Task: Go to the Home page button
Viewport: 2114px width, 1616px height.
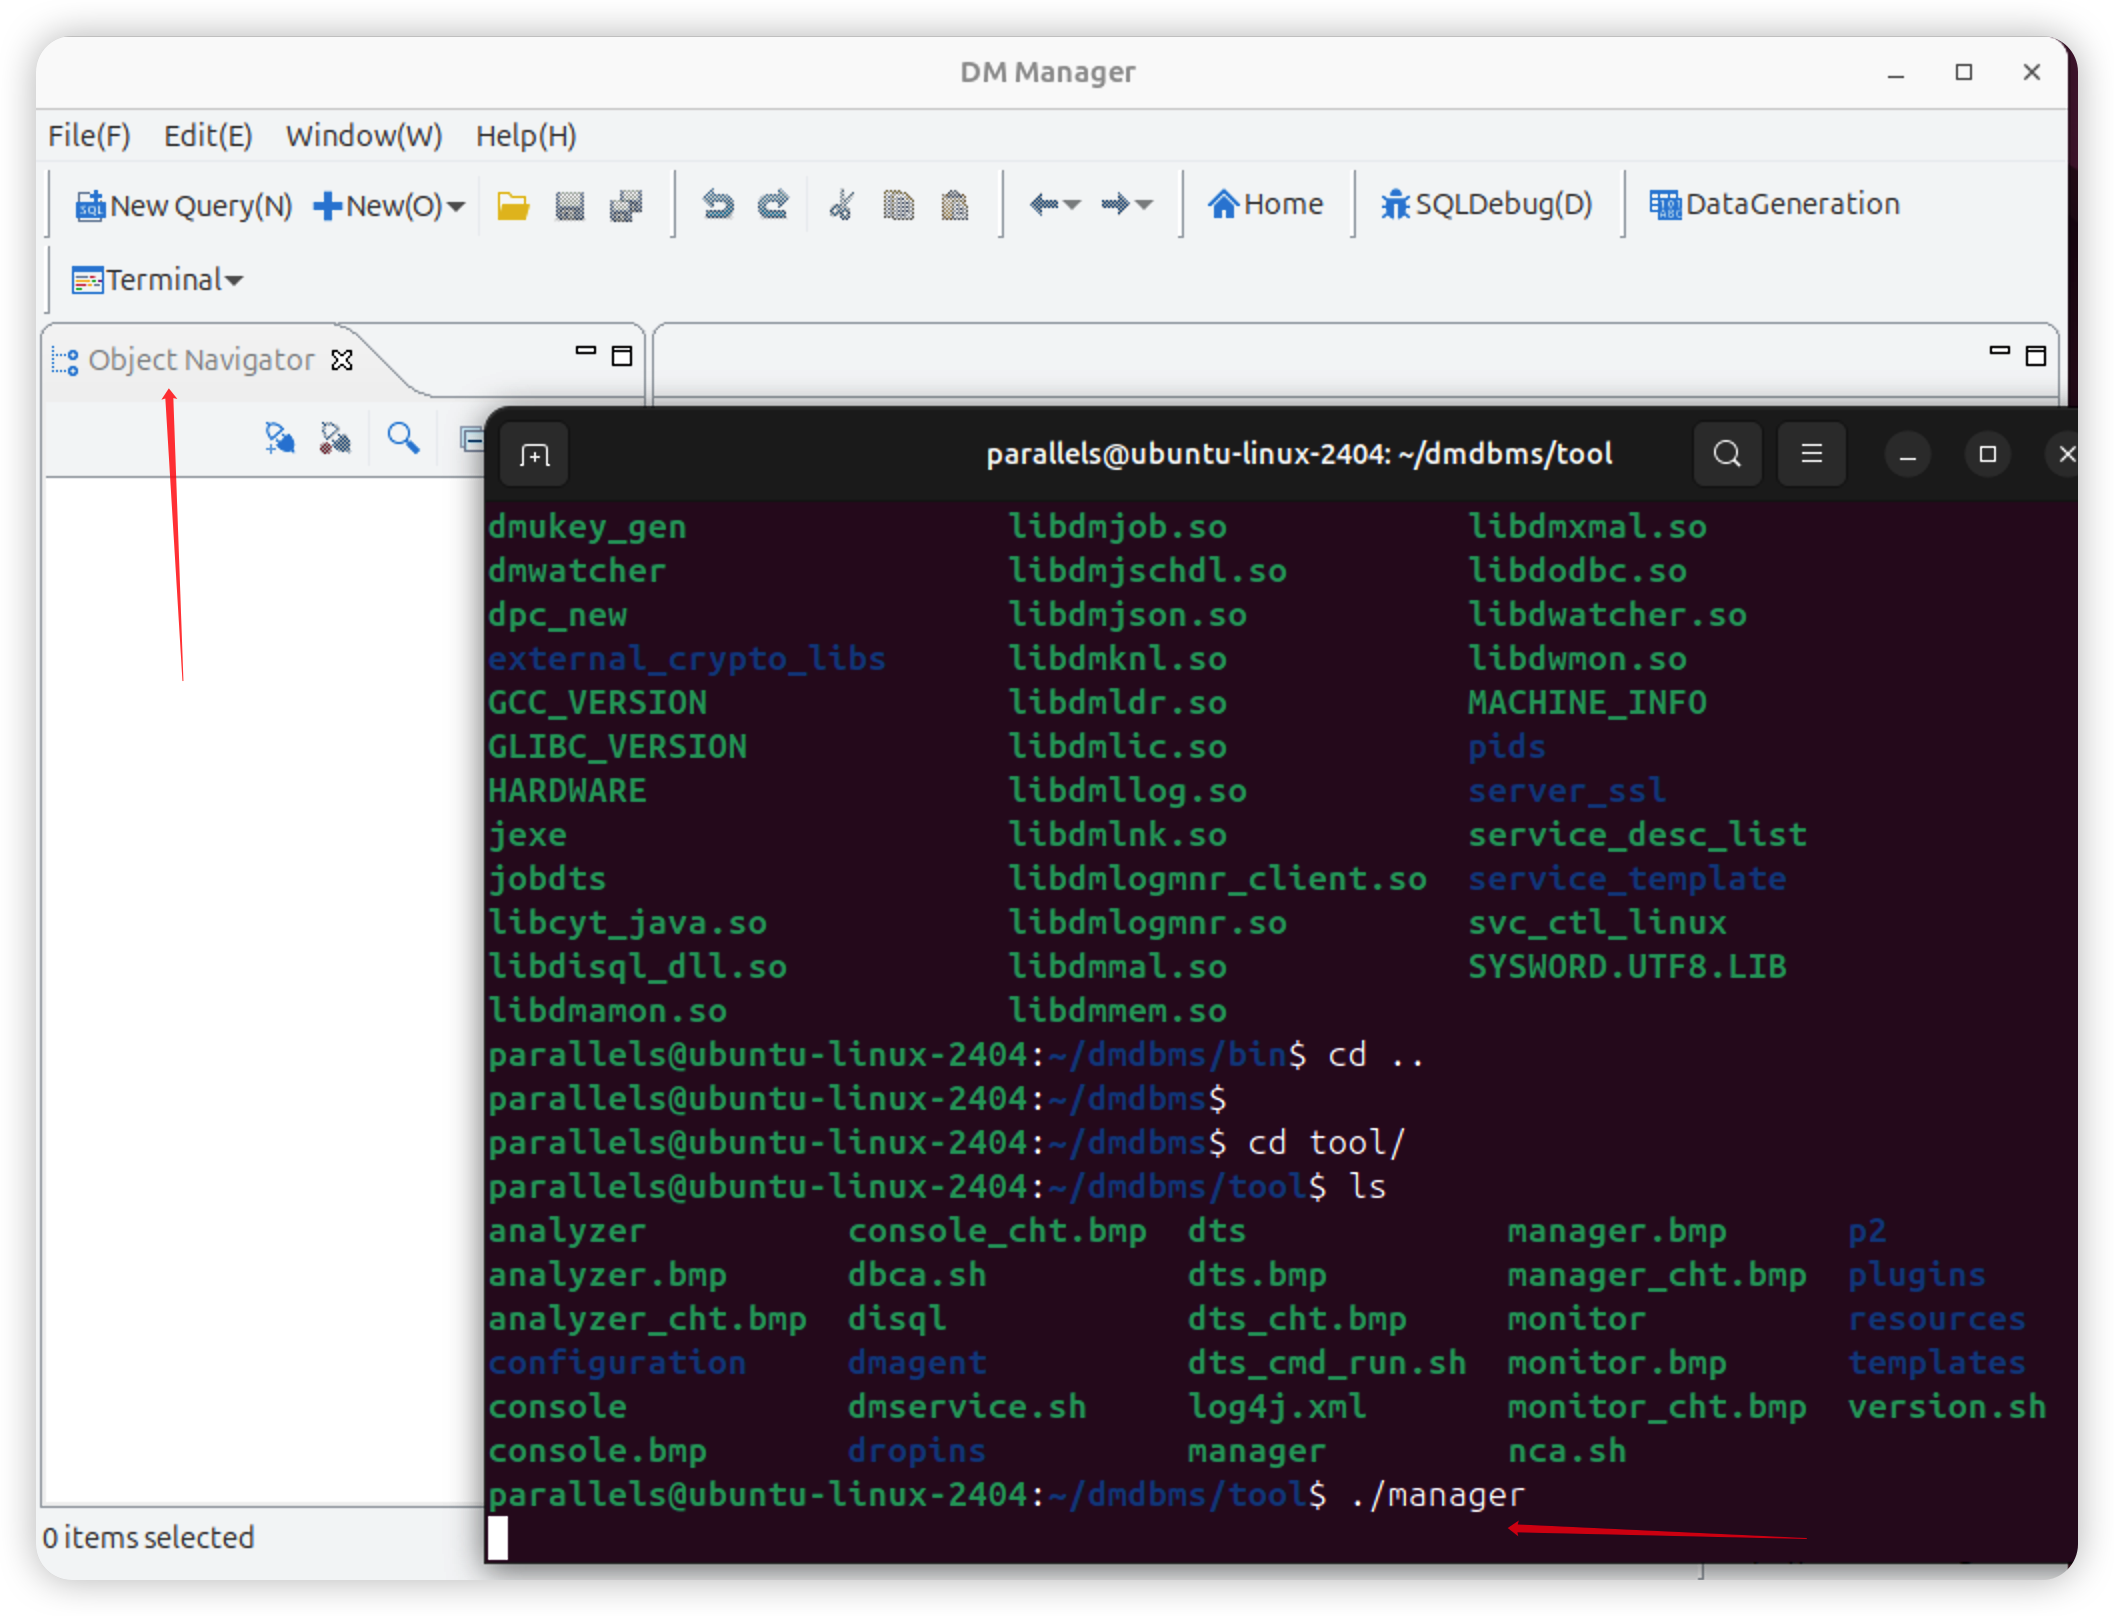Action: 1266,205
